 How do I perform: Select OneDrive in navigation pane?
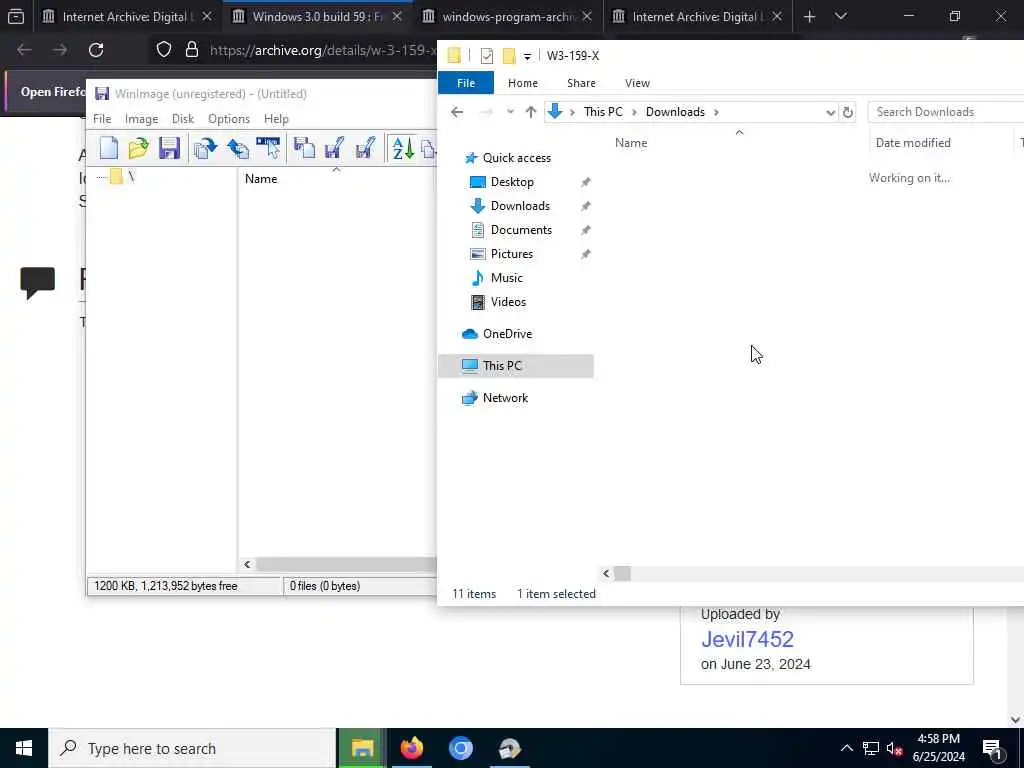507,334
